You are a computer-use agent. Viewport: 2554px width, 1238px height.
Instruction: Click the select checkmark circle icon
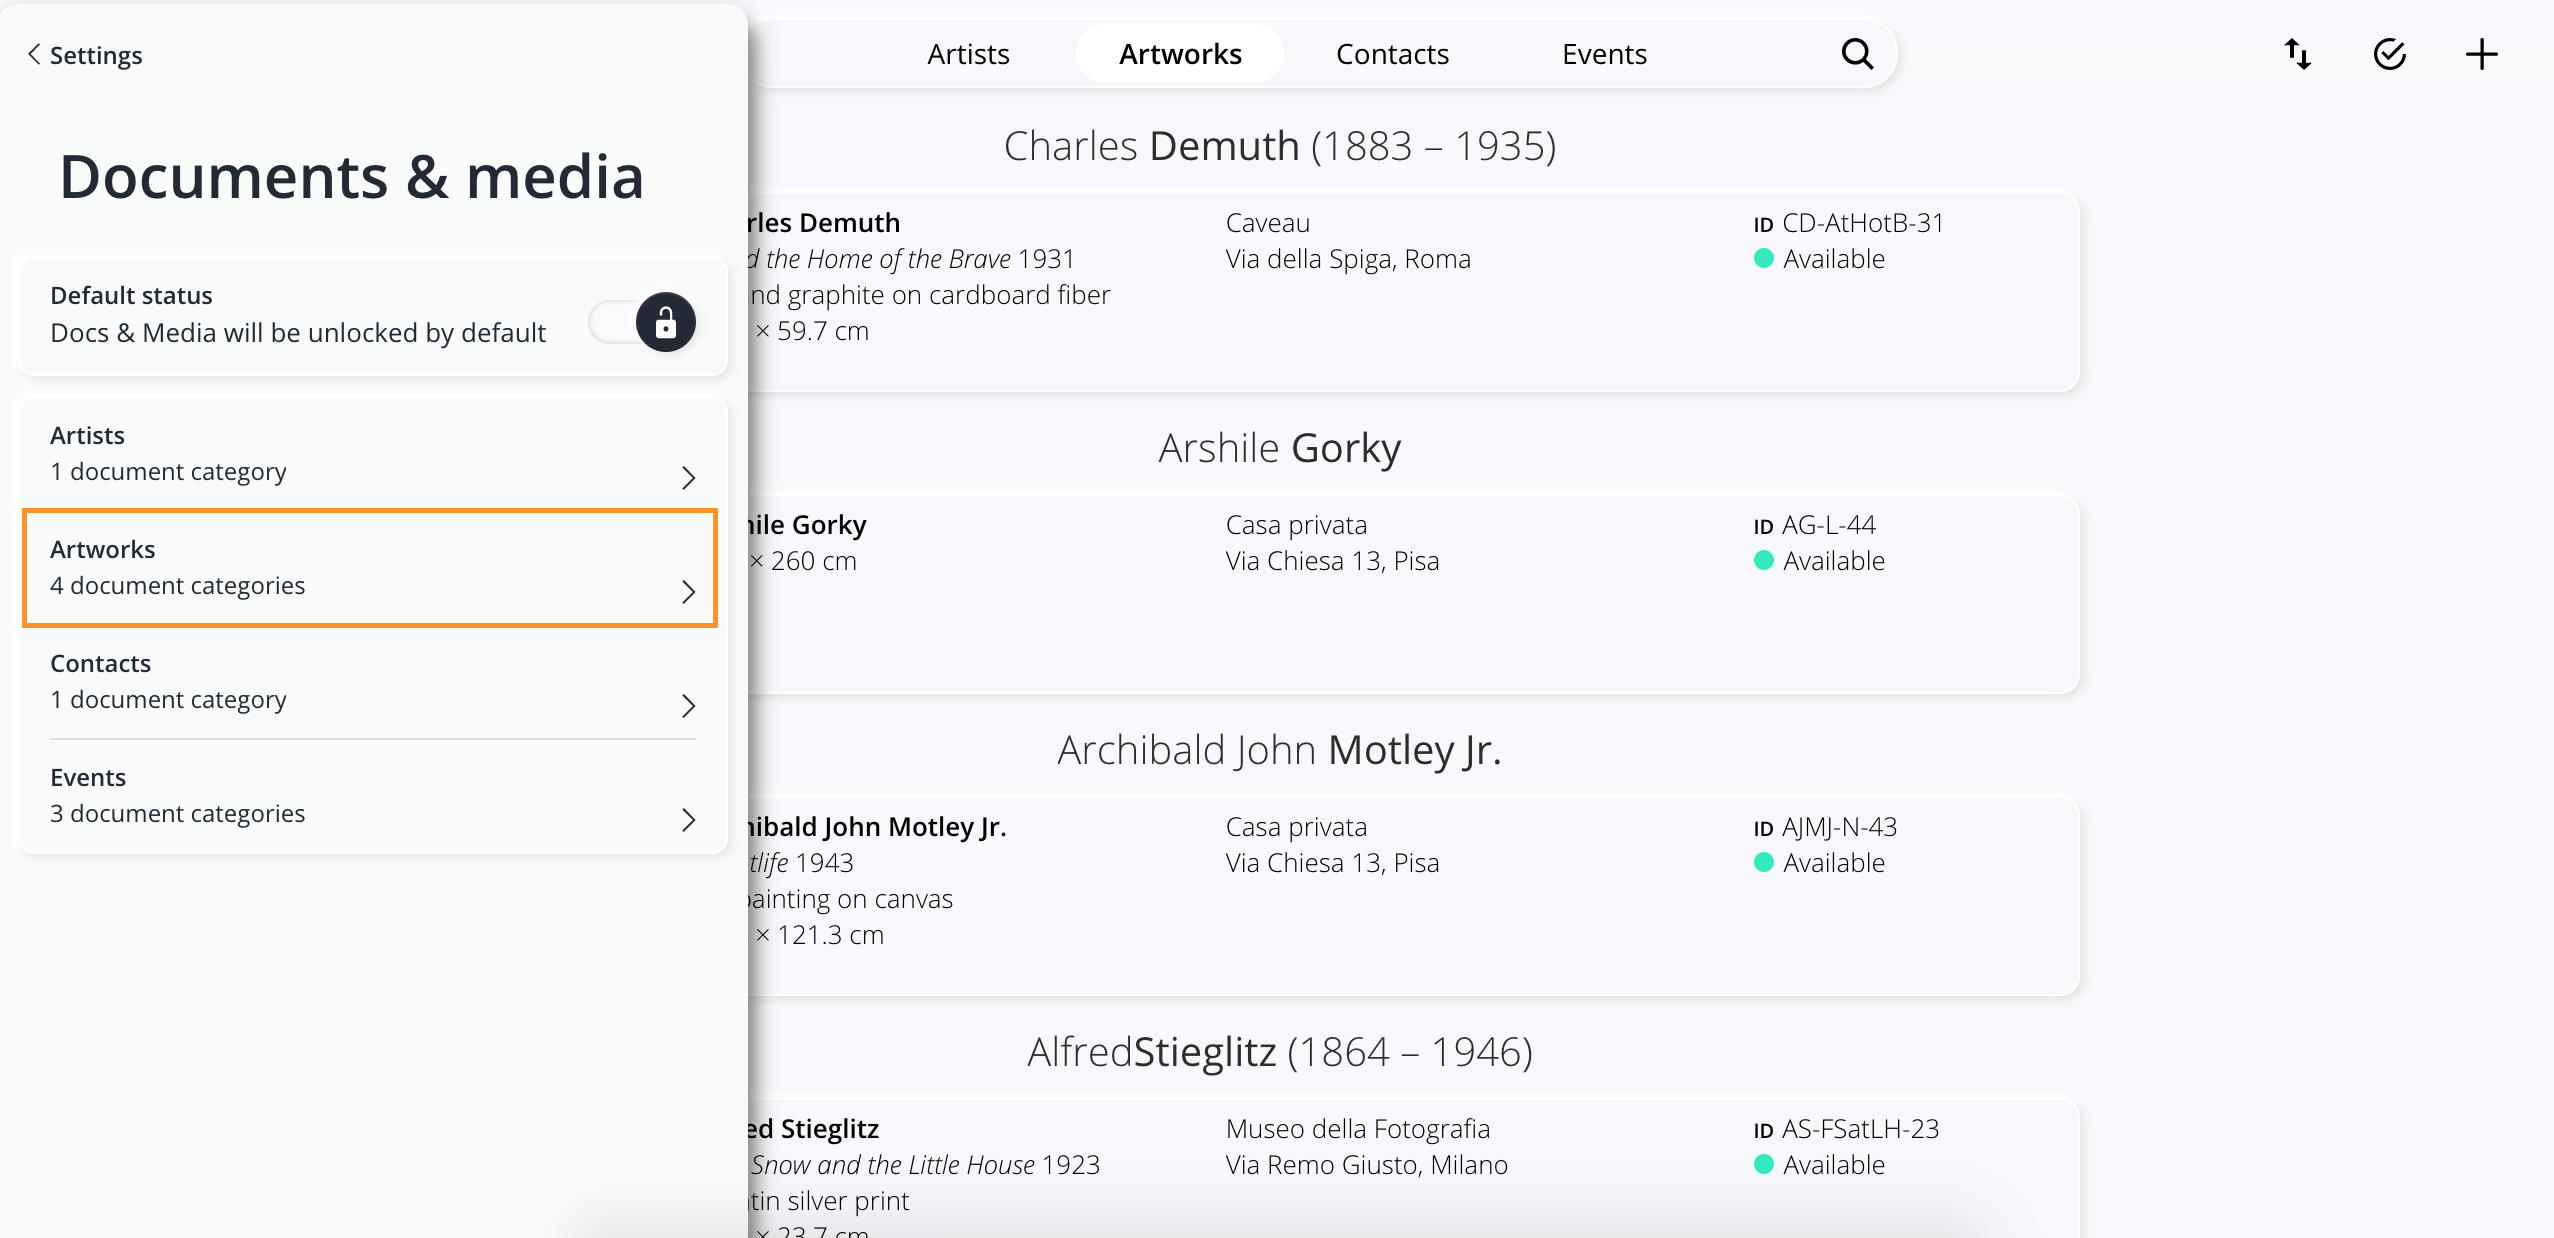click(x=2390, y=54)
